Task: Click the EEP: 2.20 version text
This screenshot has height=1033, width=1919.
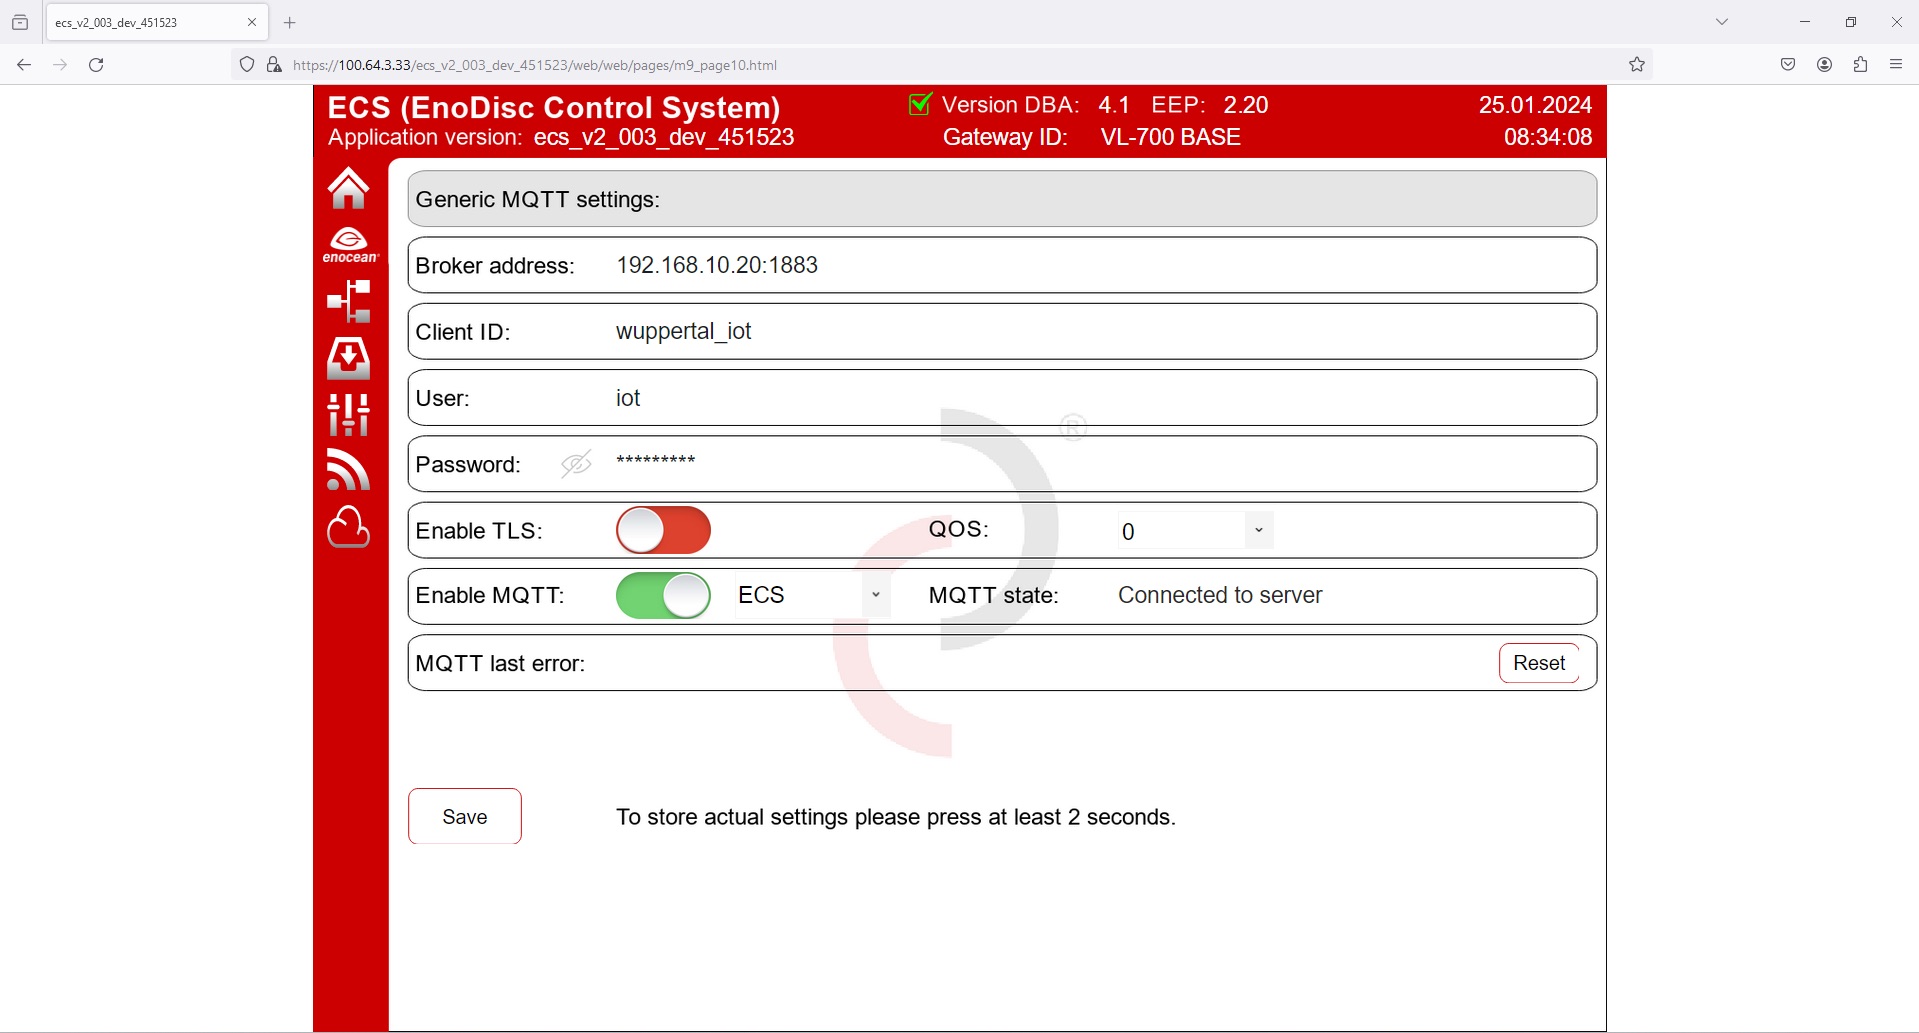Action: 1210,105
